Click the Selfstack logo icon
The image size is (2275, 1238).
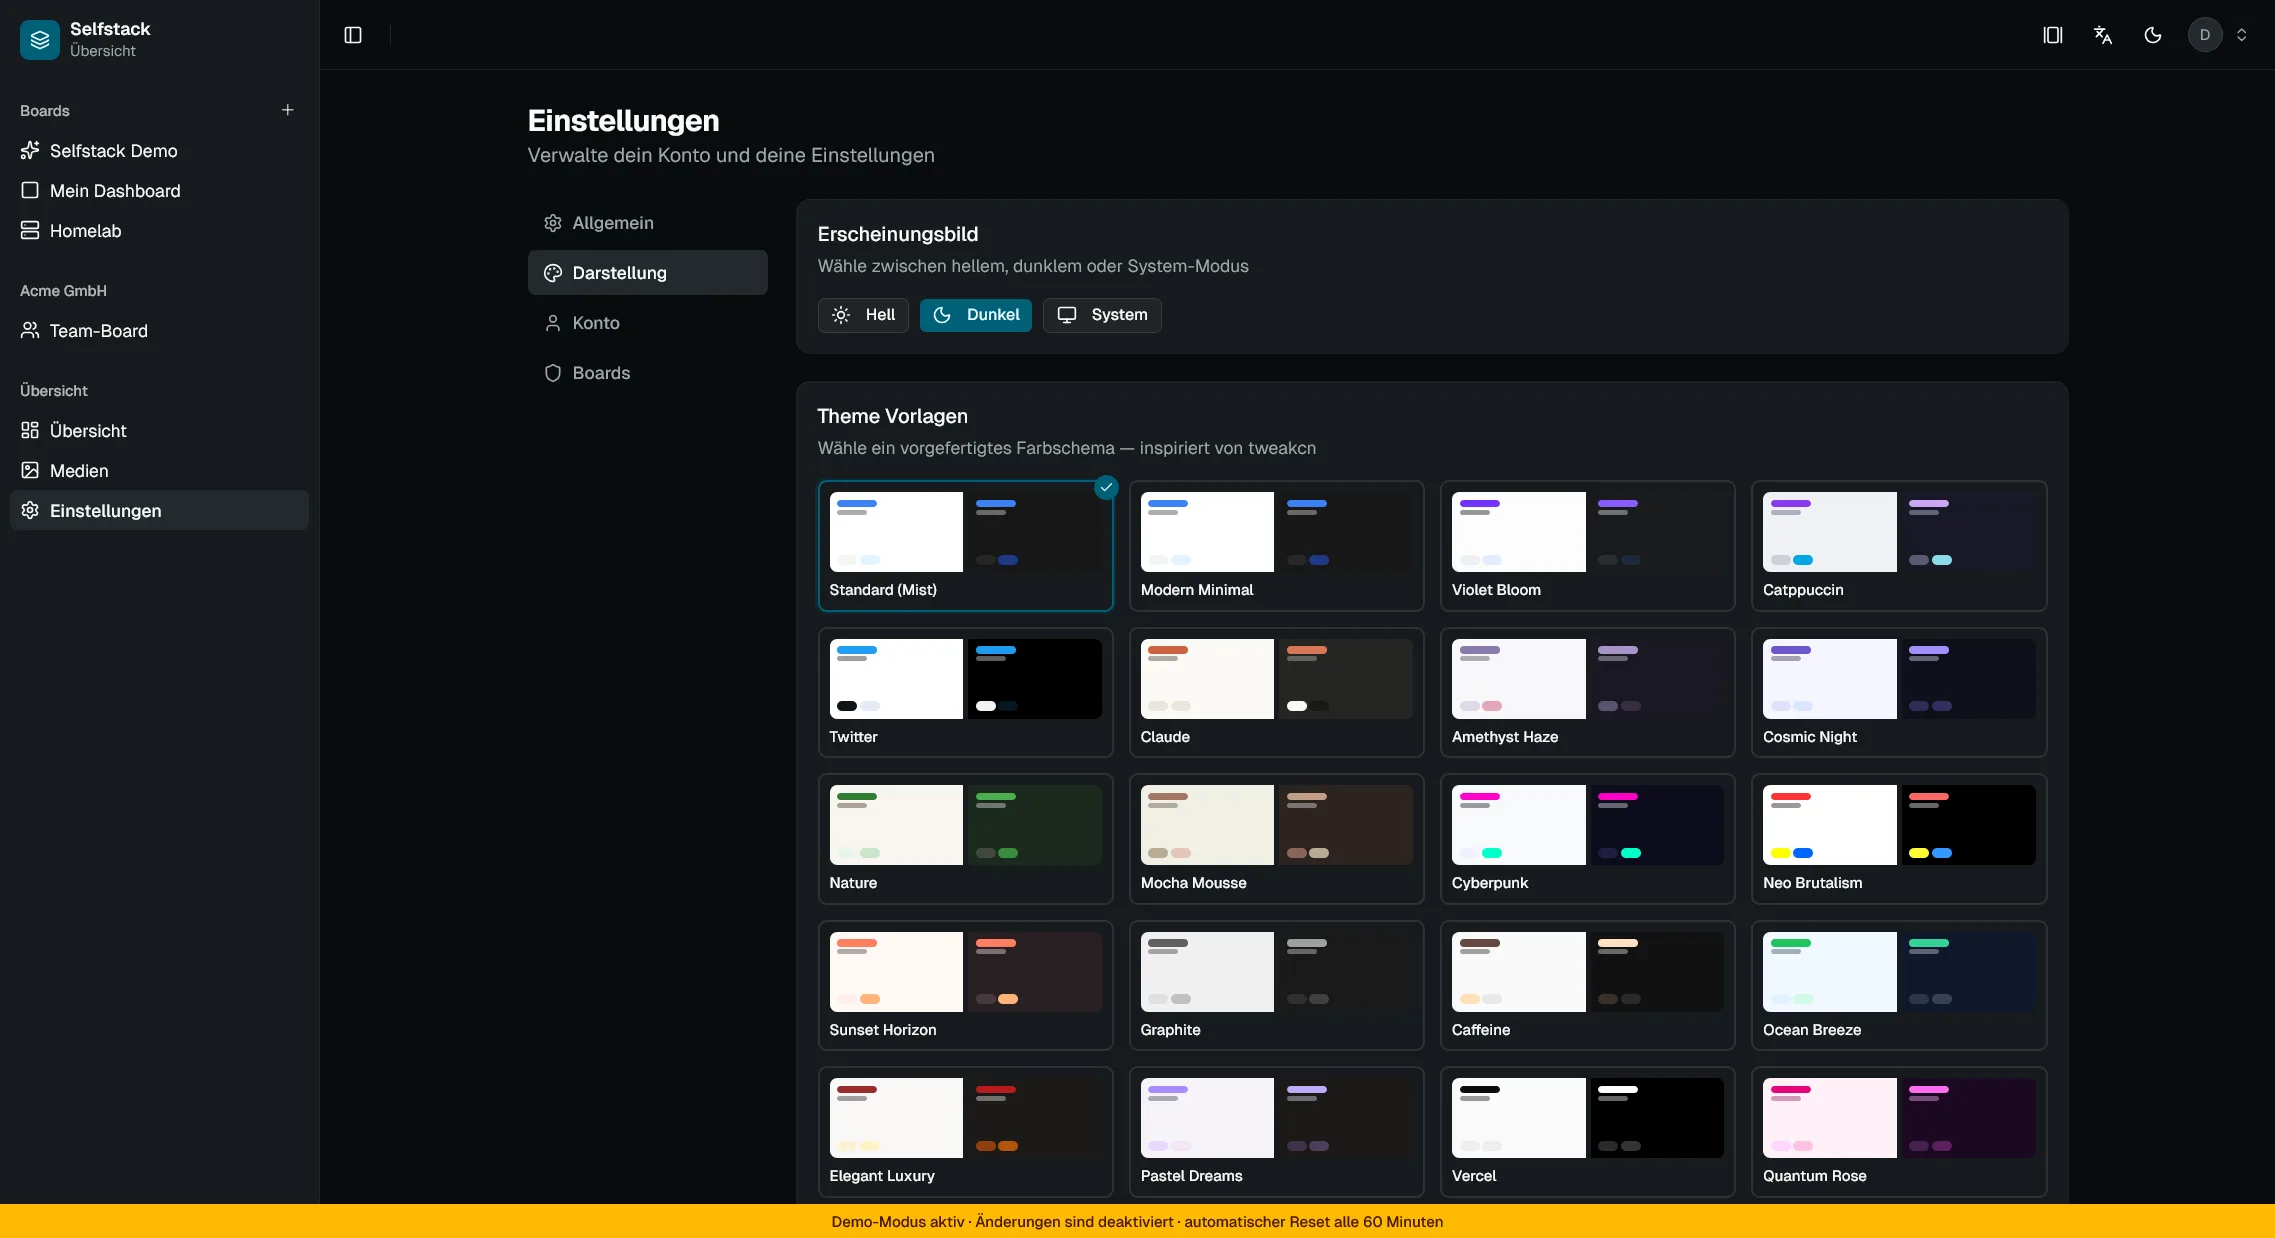40,40
